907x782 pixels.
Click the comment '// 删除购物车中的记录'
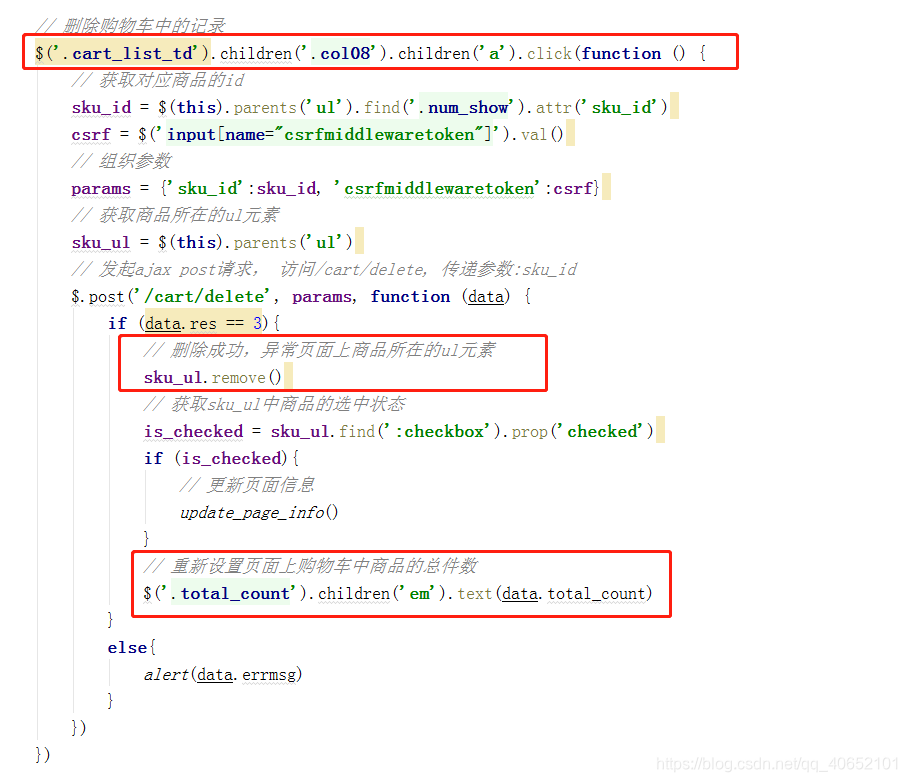(x=130, y=25)
